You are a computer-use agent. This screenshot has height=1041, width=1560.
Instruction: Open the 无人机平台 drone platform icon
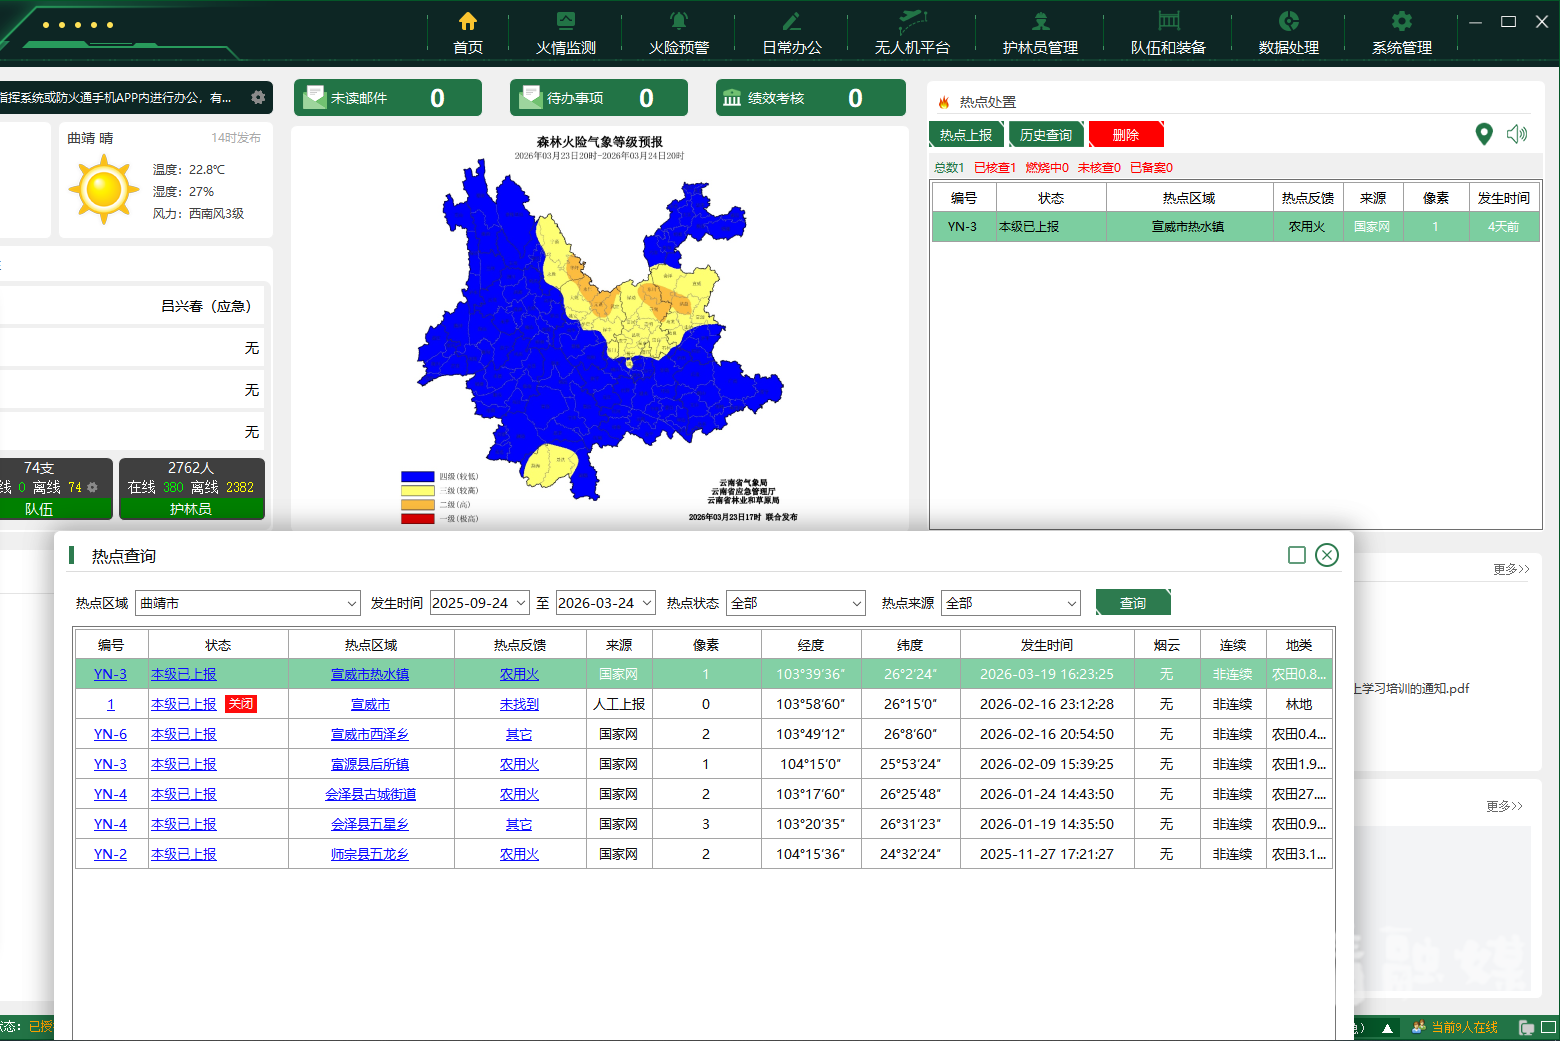[x=911, y=21]
